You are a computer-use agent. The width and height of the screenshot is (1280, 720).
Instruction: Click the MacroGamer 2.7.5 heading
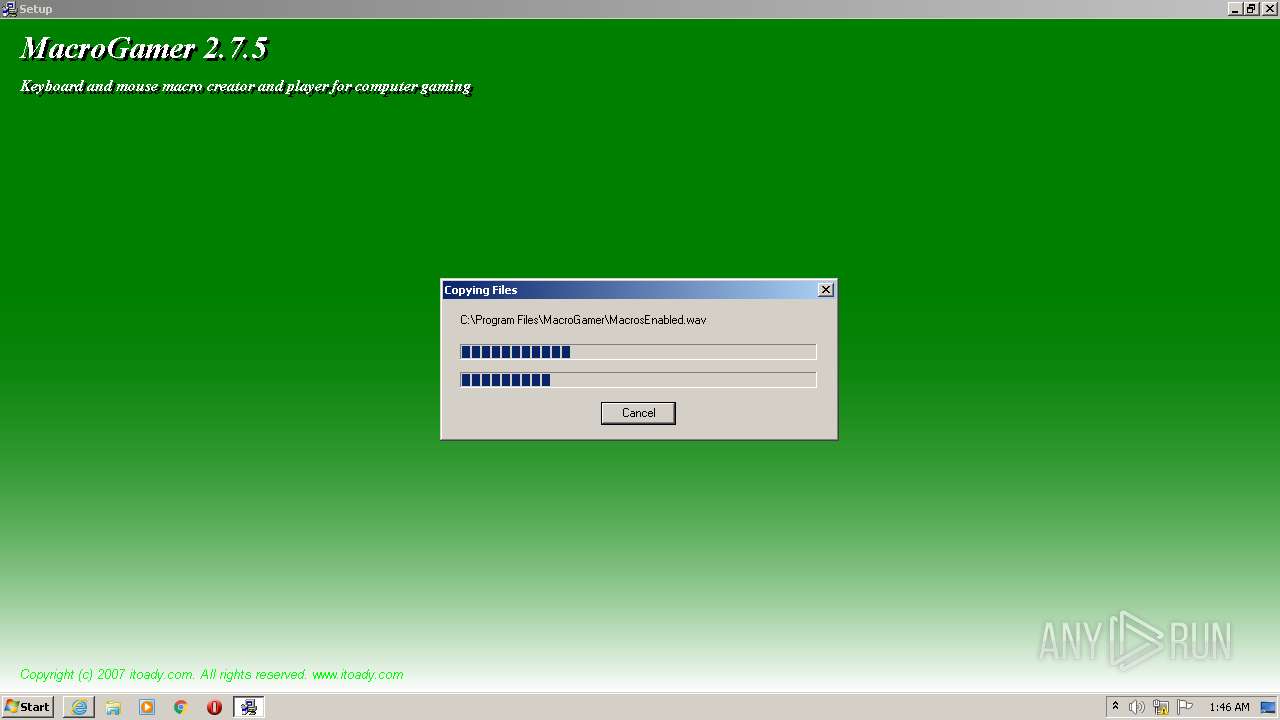coord(144,48)
